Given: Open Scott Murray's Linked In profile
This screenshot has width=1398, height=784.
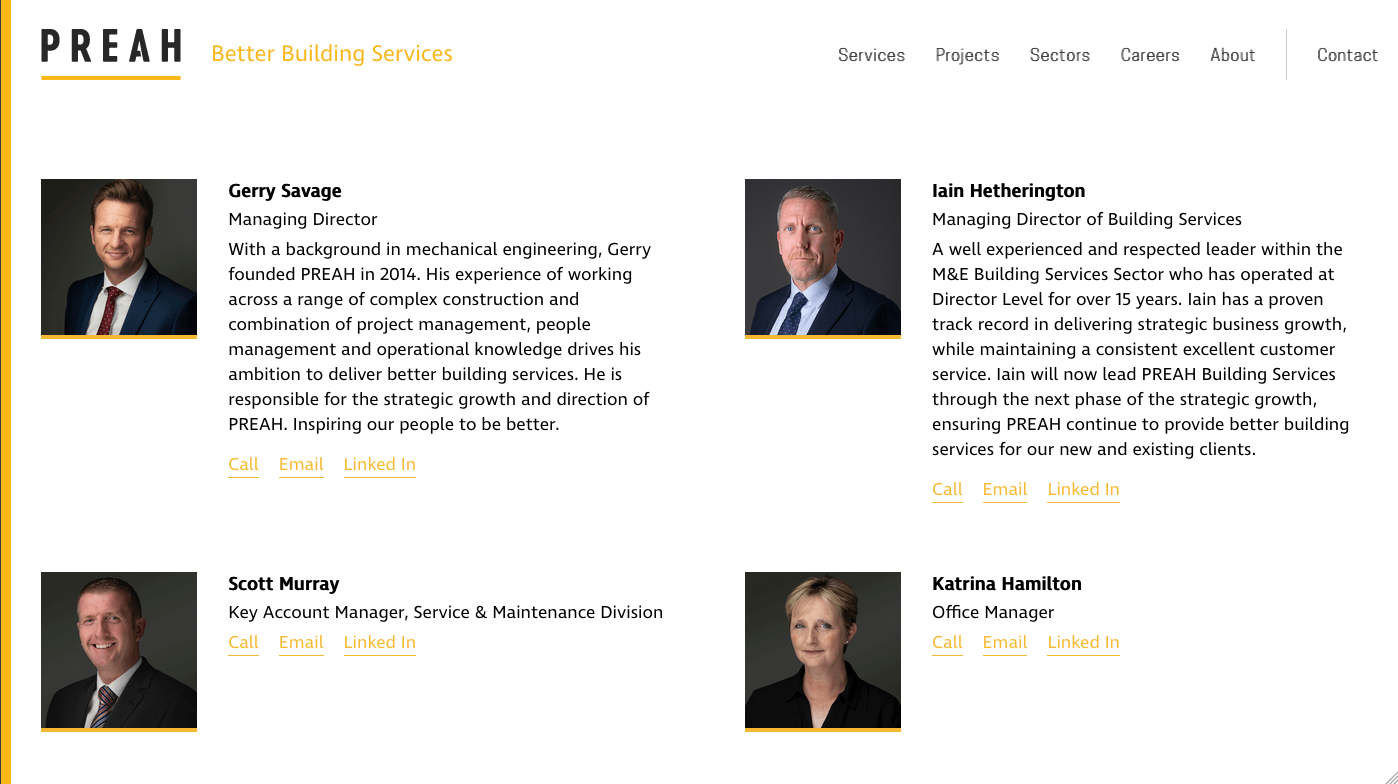Looking at the screenshot, I should pos(379,642).
